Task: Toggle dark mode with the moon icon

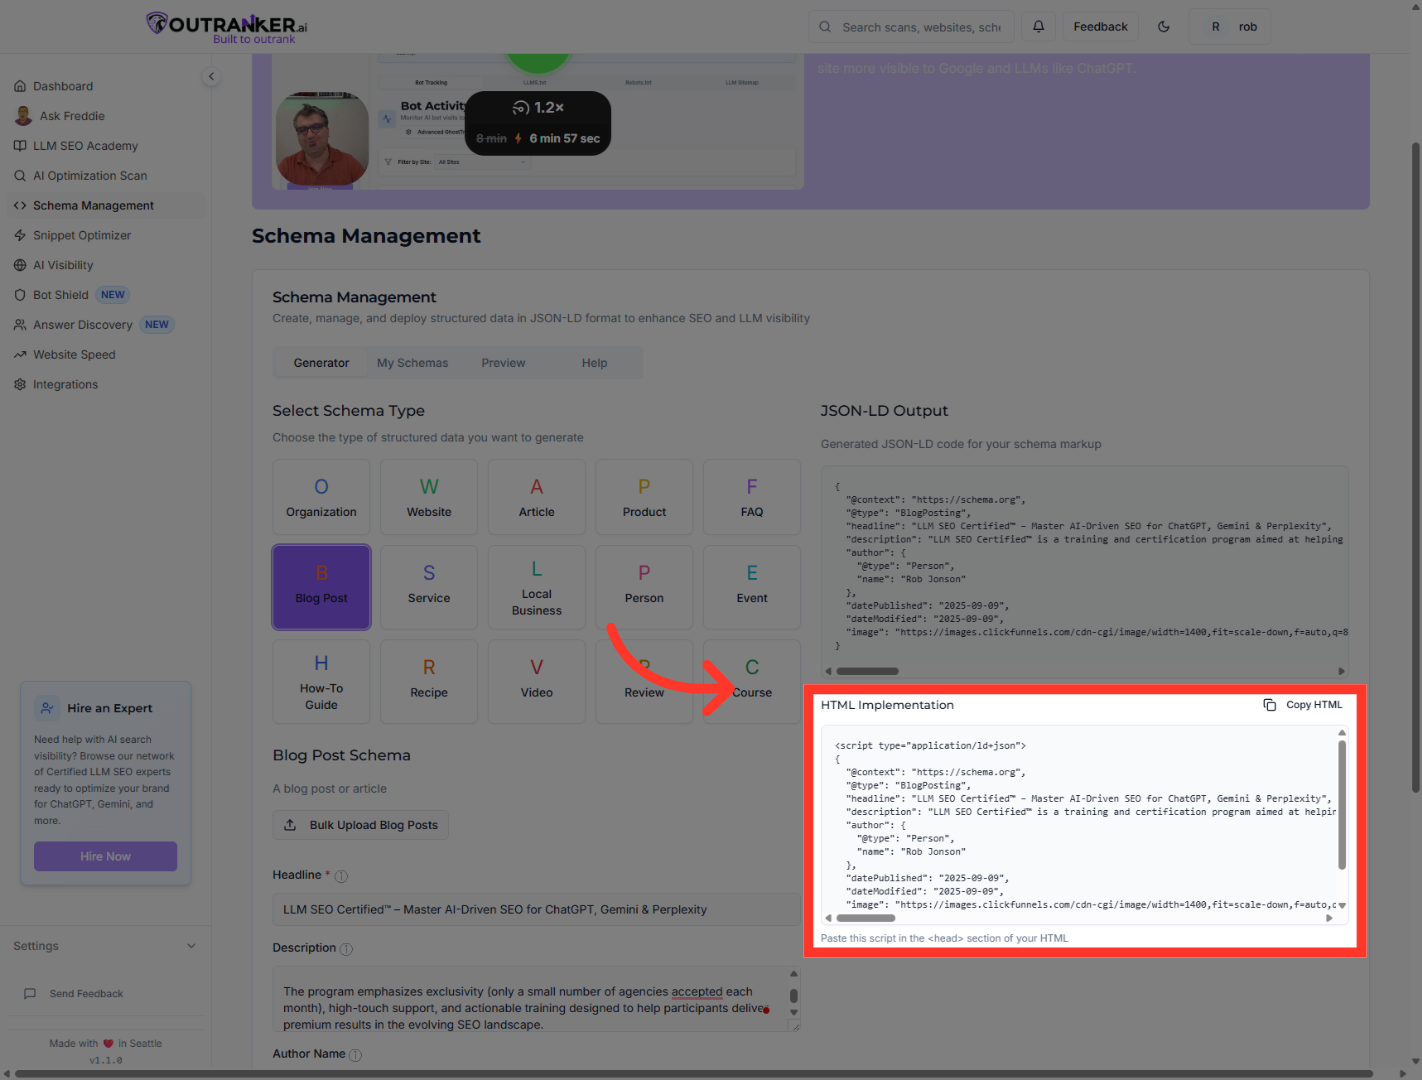Action: coord(1163,26)
